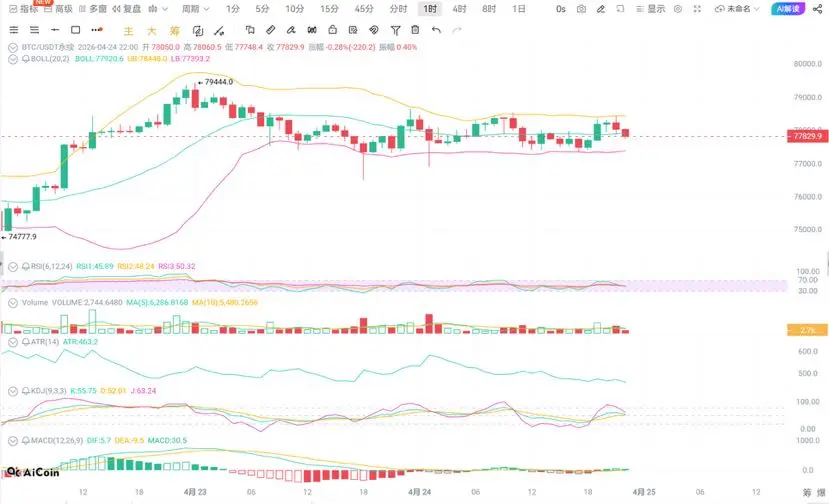Image resolution: width=829 pixels, height=504 pixels.
Task: Toggle alert bell on ATR(14)
Action: point(25,342)
